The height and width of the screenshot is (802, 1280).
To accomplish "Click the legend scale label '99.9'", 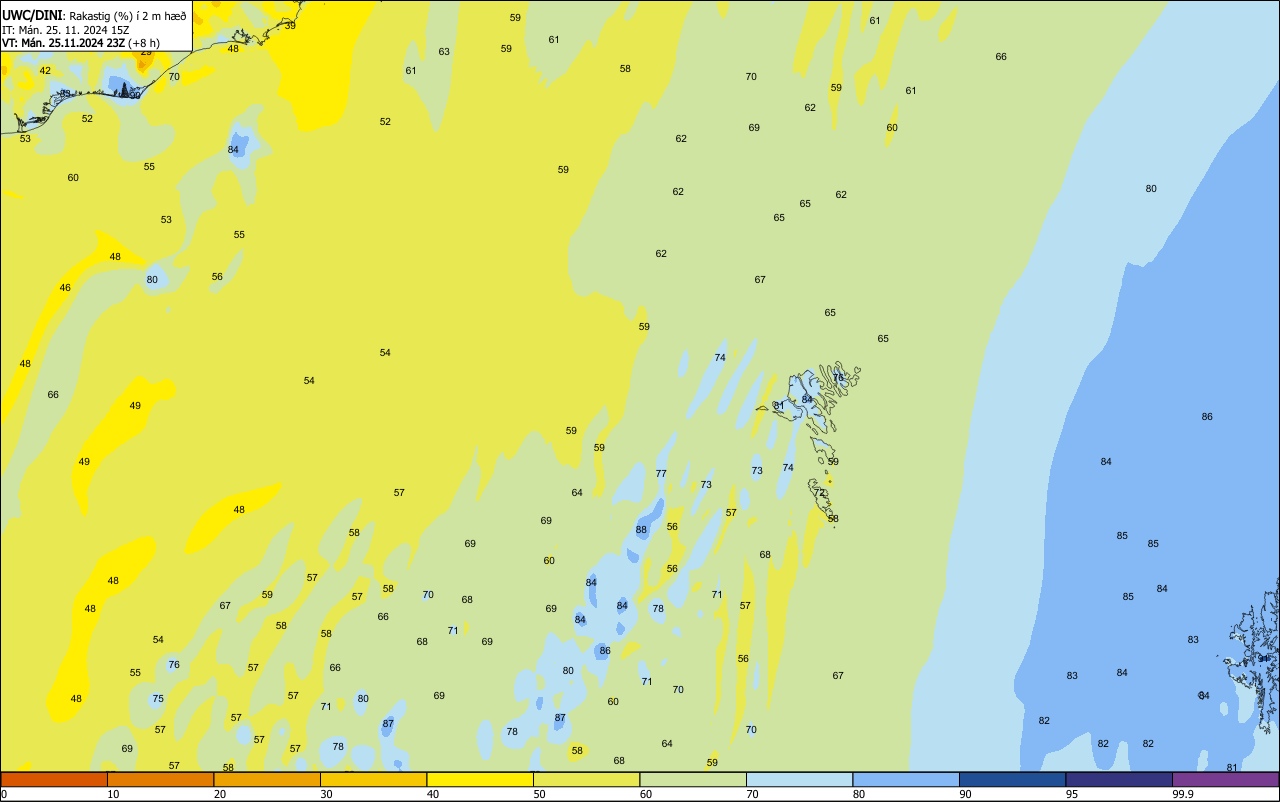I will [x=1182, y=794].
